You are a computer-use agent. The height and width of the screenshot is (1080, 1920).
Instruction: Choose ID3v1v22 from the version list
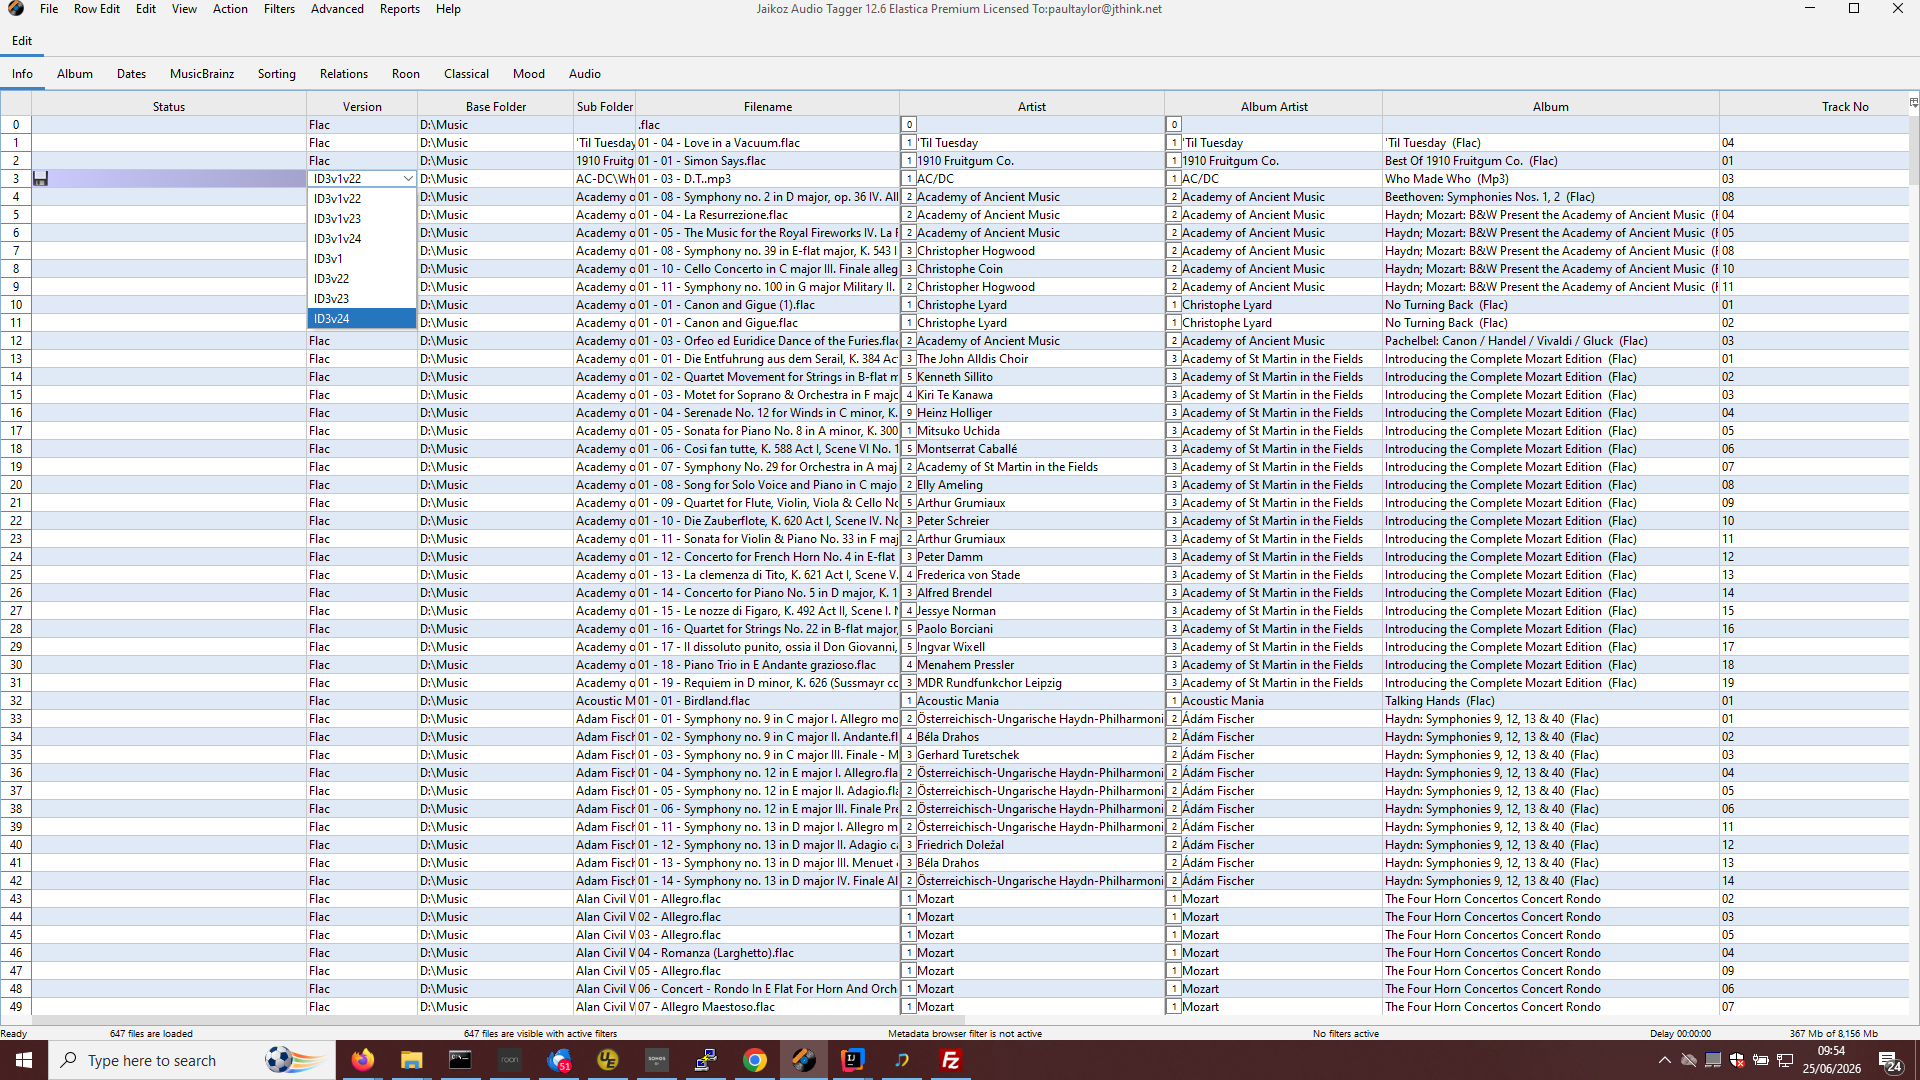coord(362,199)
